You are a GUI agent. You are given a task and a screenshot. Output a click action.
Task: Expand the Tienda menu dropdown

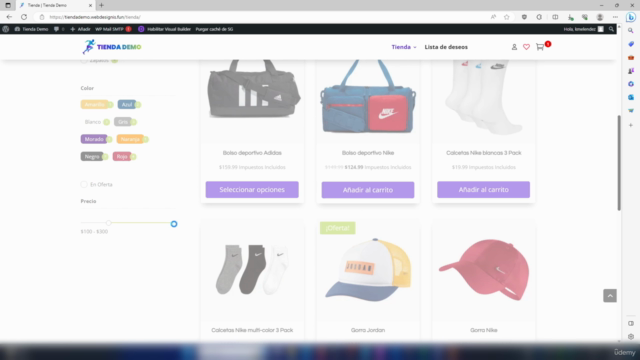pyautogui.click(x=404, y=47)
